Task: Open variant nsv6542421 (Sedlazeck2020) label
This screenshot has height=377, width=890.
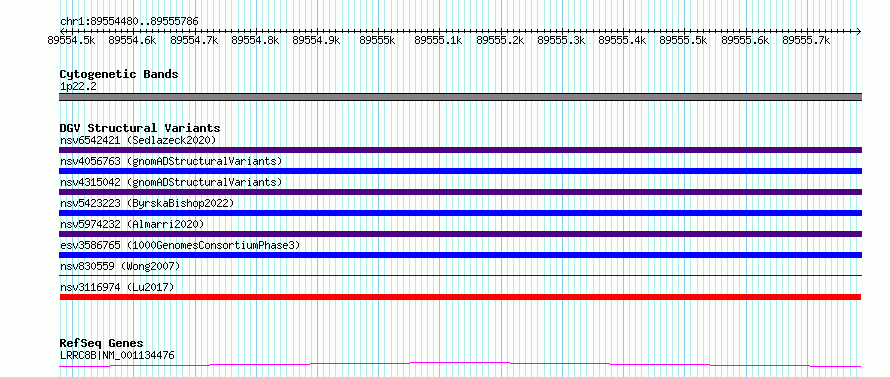Action: point(138,140)
